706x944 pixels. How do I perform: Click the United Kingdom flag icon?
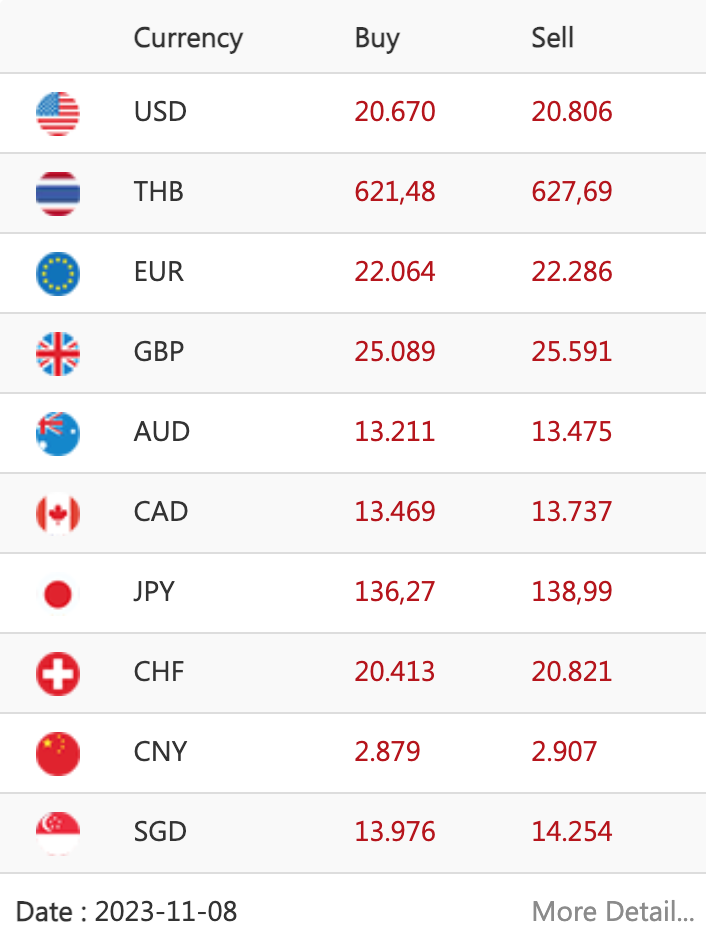58,353
